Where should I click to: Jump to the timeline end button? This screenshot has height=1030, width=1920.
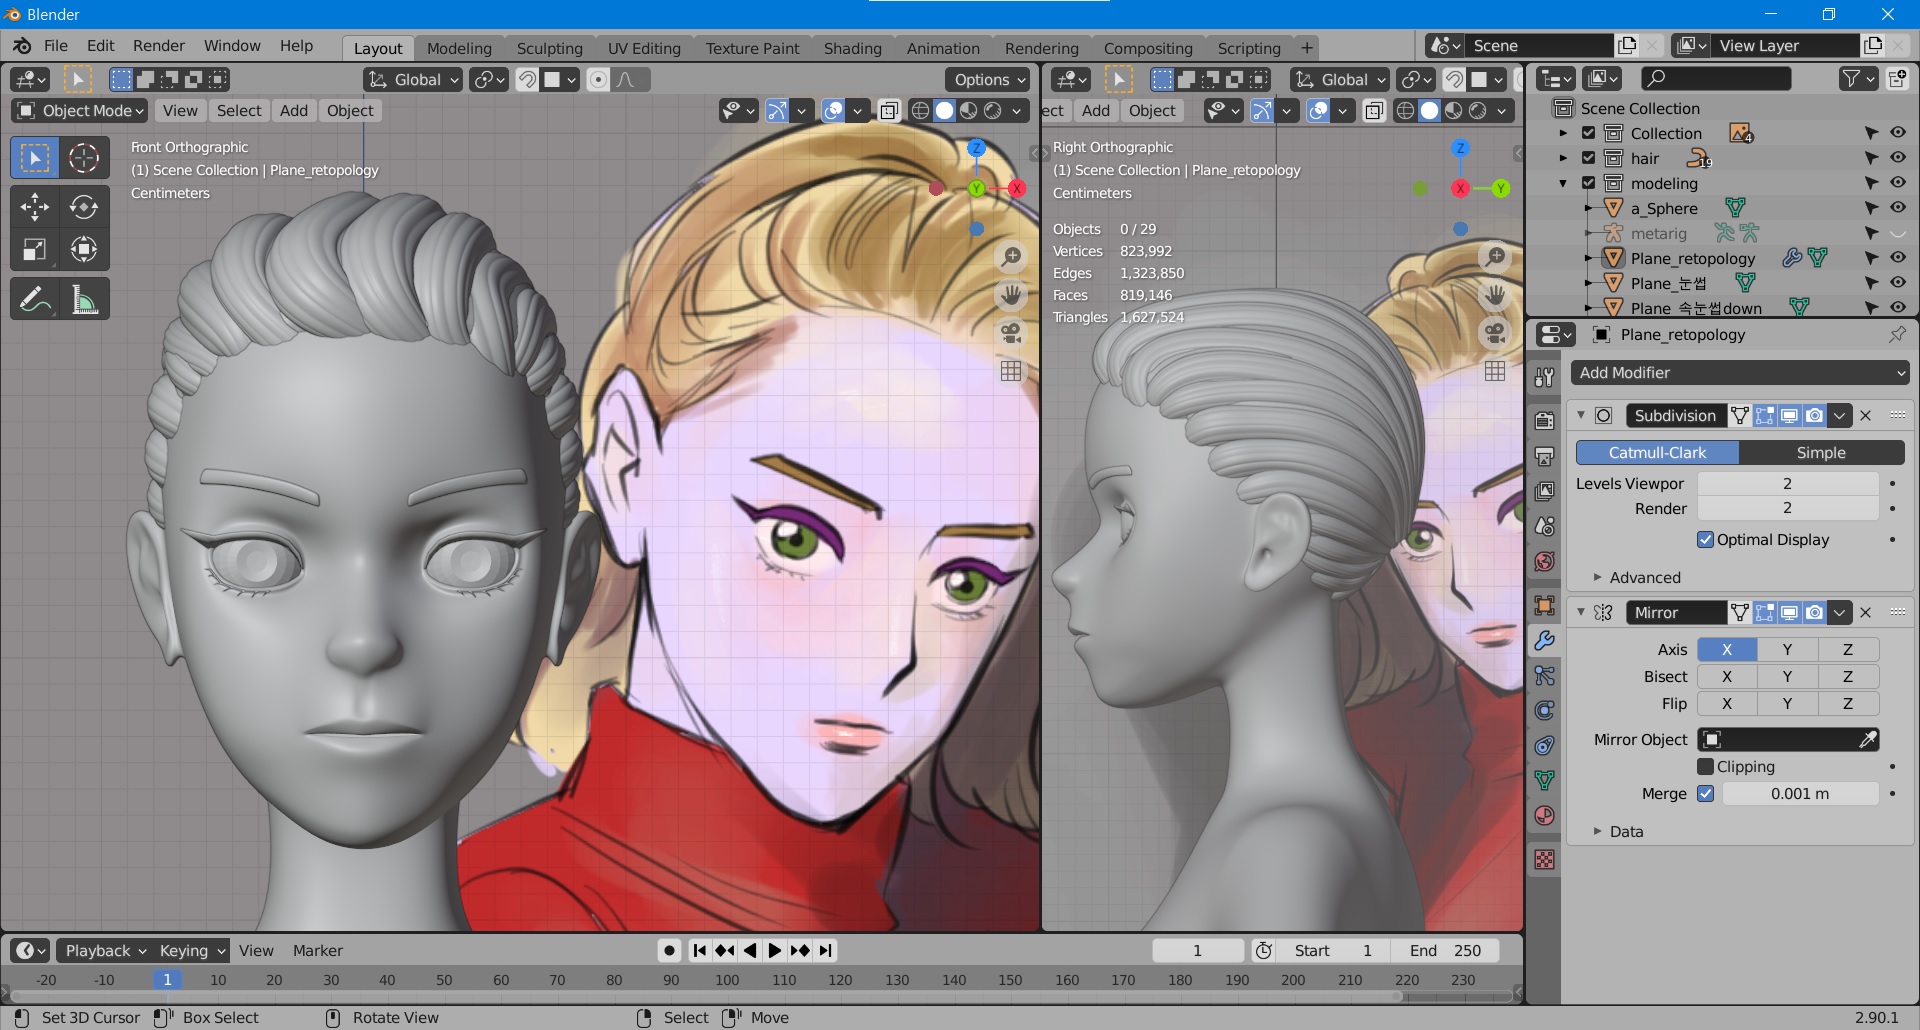click(x=826, y=951)
